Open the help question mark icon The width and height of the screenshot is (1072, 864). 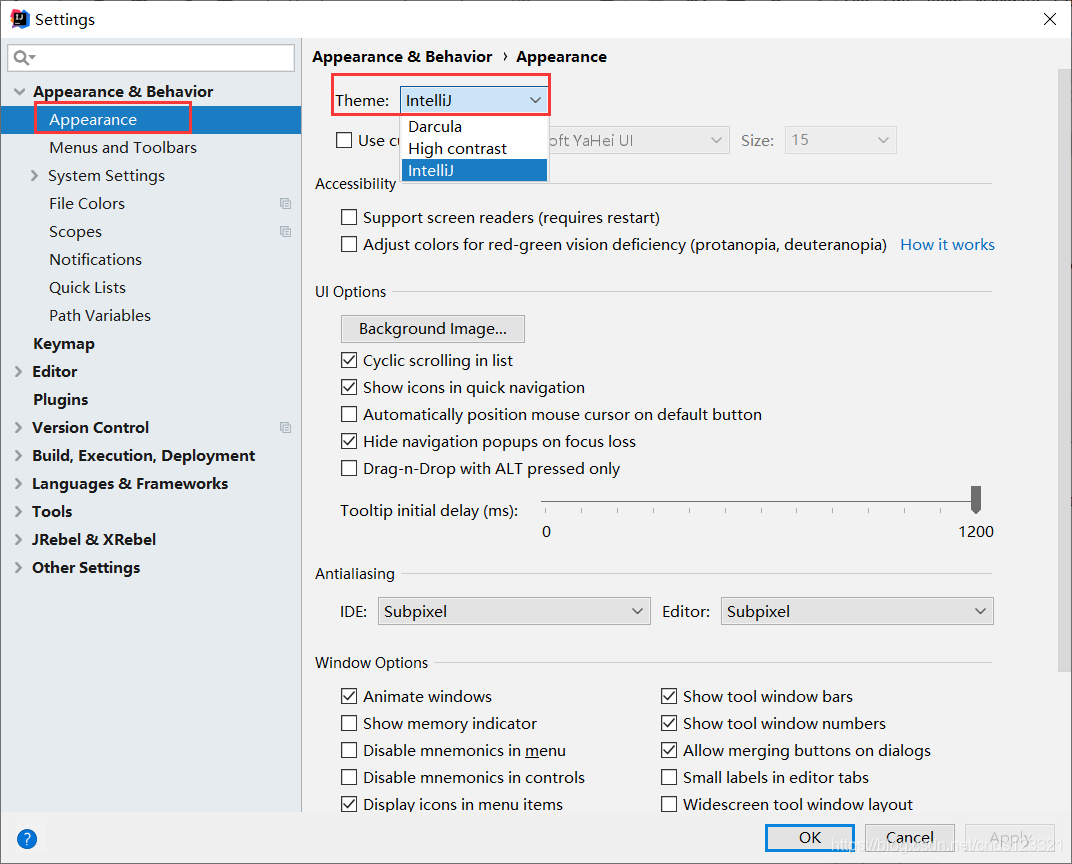27,839
